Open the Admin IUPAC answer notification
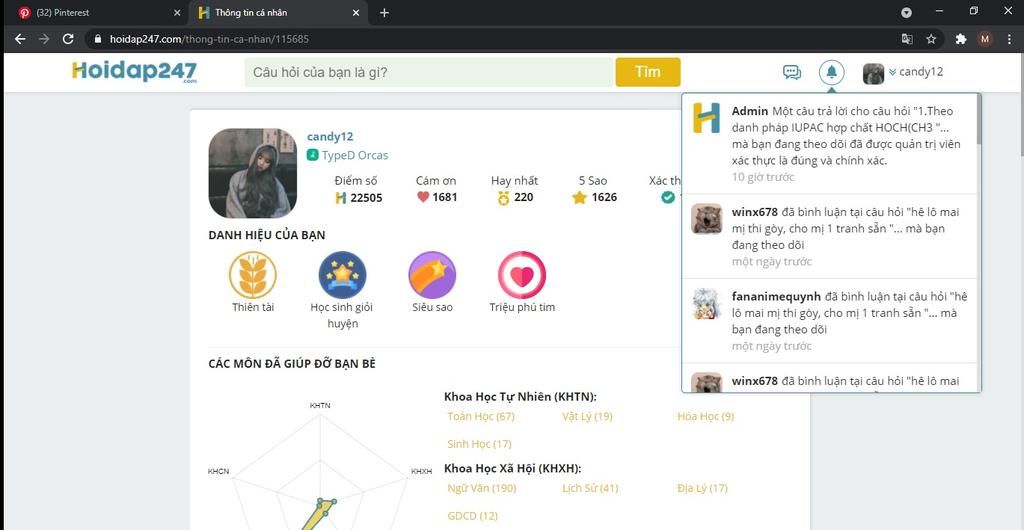 click(829, 144)
